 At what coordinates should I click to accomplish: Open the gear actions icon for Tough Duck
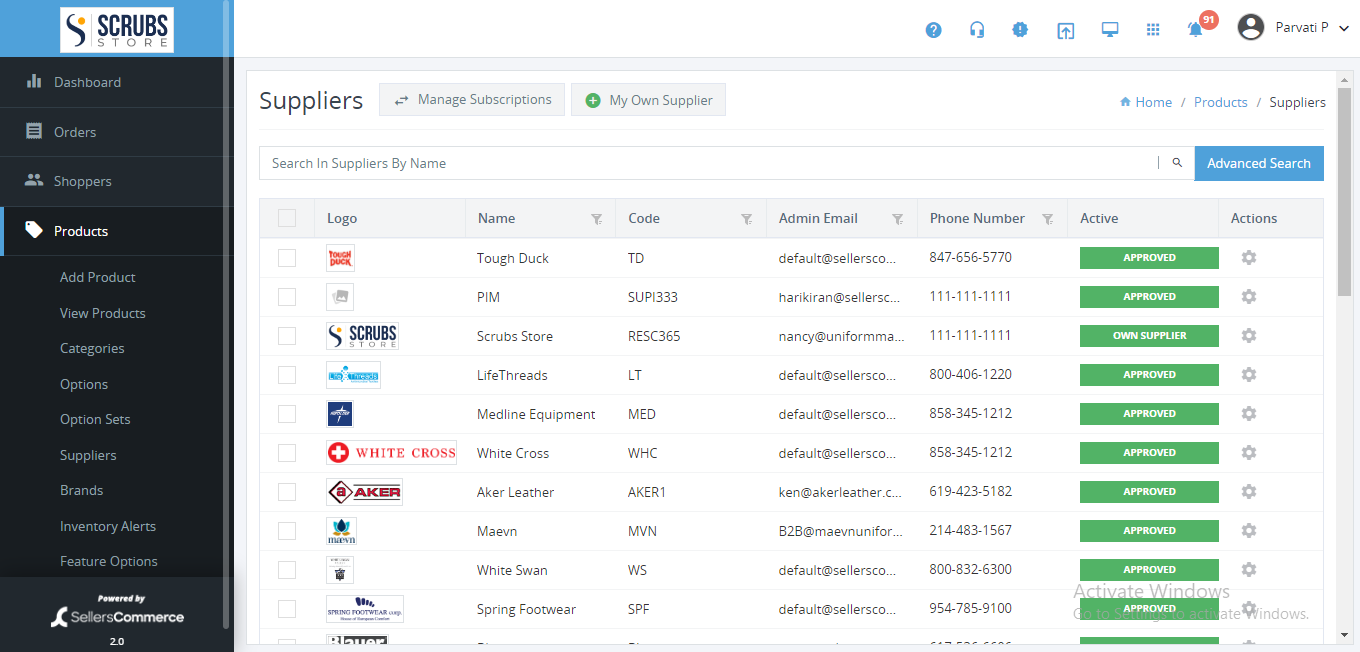point(1248,257)
